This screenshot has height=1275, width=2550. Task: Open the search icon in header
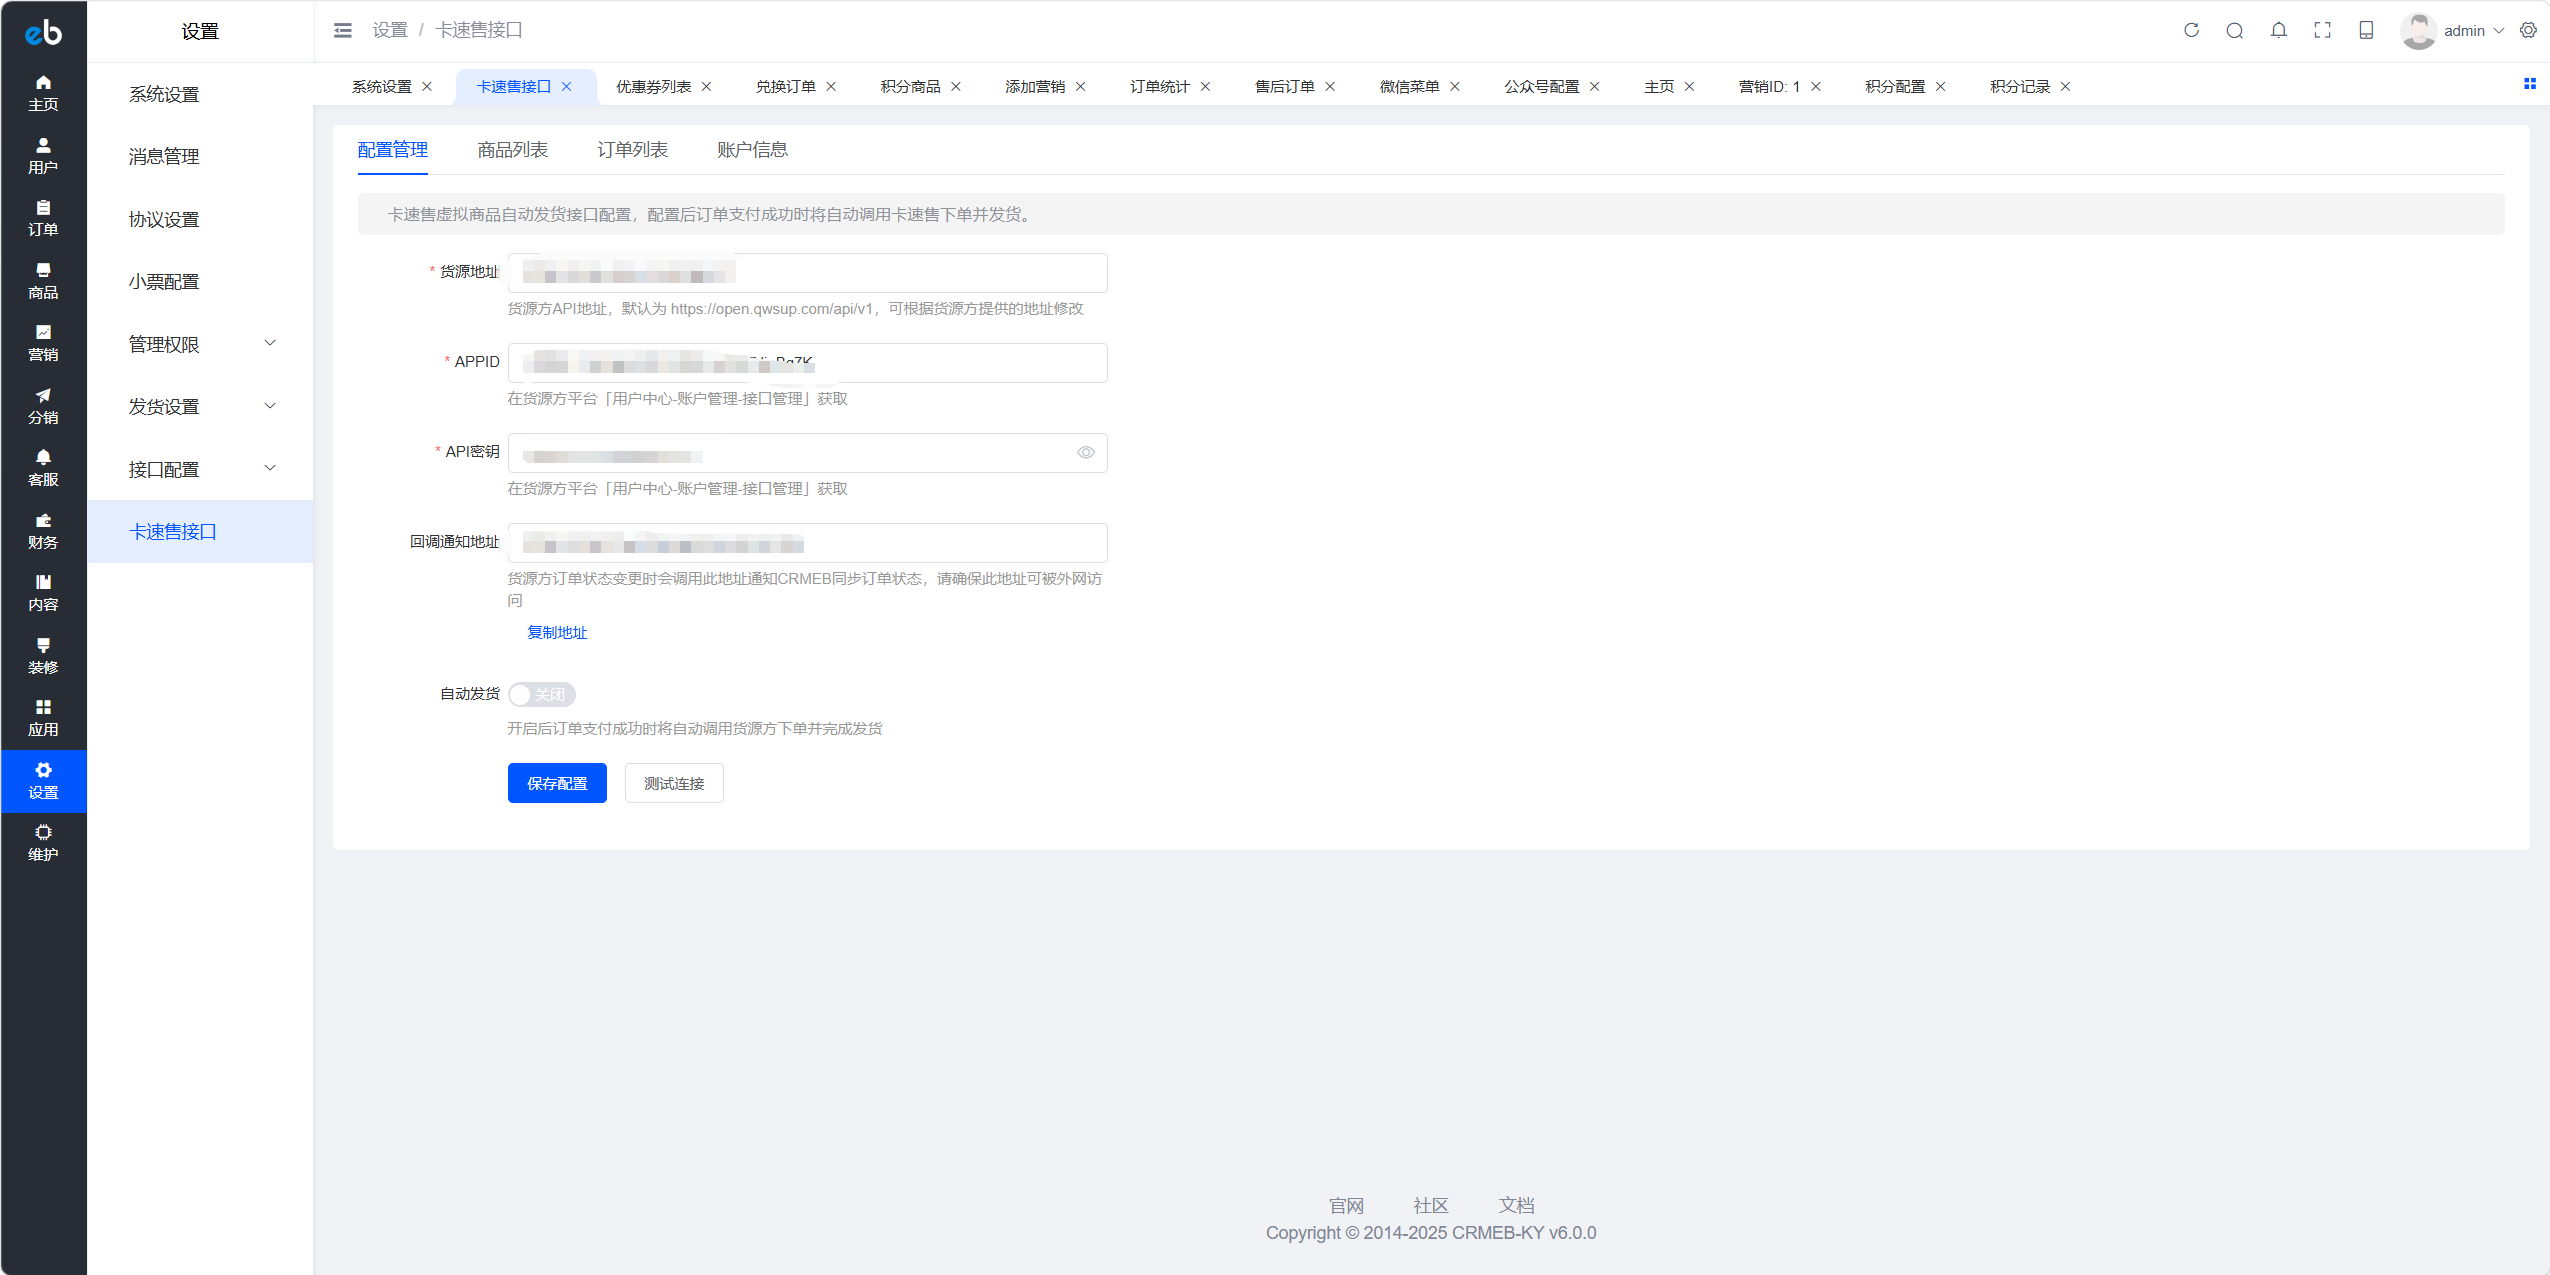[2235, 30]
